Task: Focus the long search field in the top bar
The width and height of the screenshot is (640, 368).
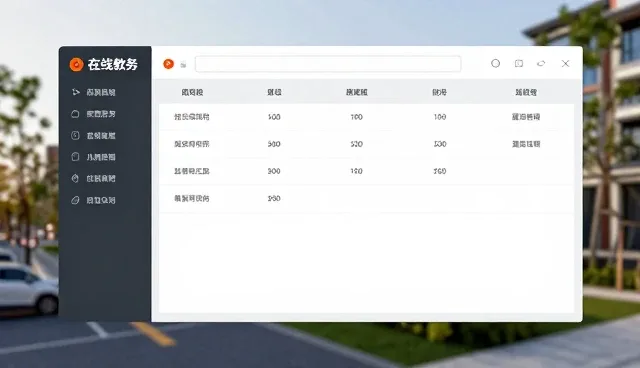Action: [328, 64]
